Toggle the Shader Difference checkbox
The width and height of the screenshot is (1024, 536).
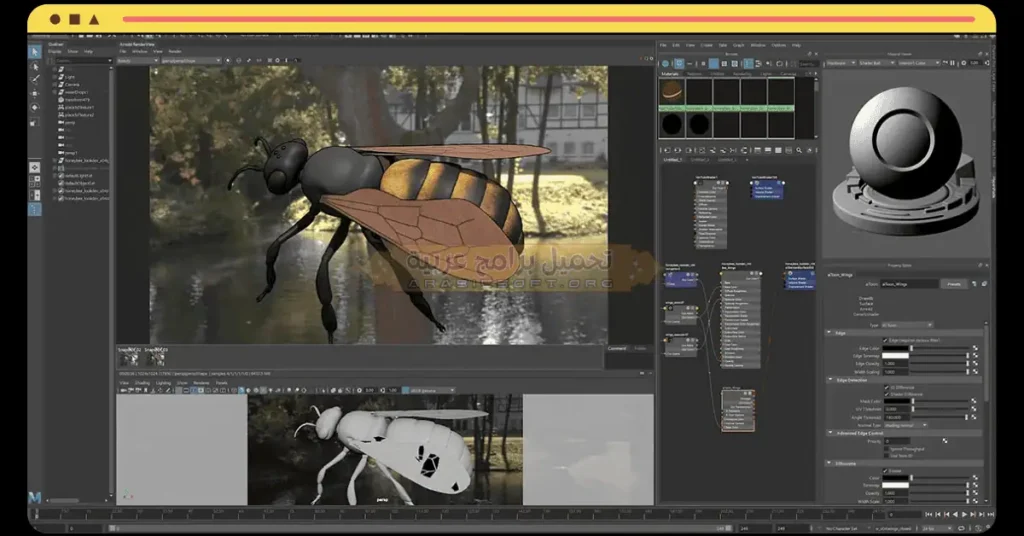point(887,394)
